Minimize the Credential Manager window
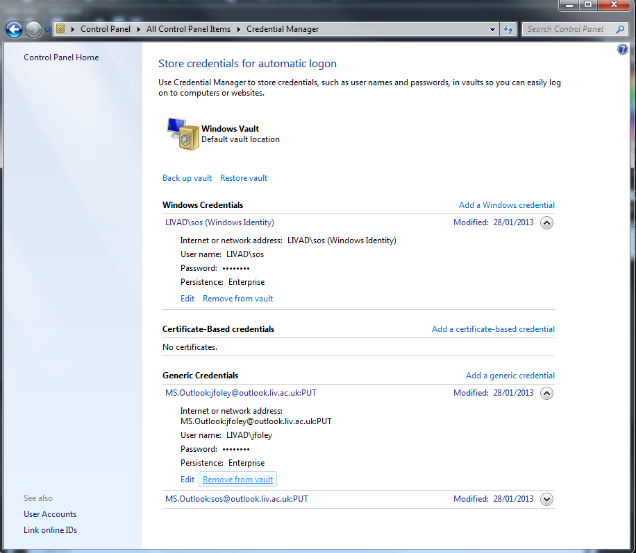Image resolution: width=636 pixels, height=553 pixels. (569, 5)
